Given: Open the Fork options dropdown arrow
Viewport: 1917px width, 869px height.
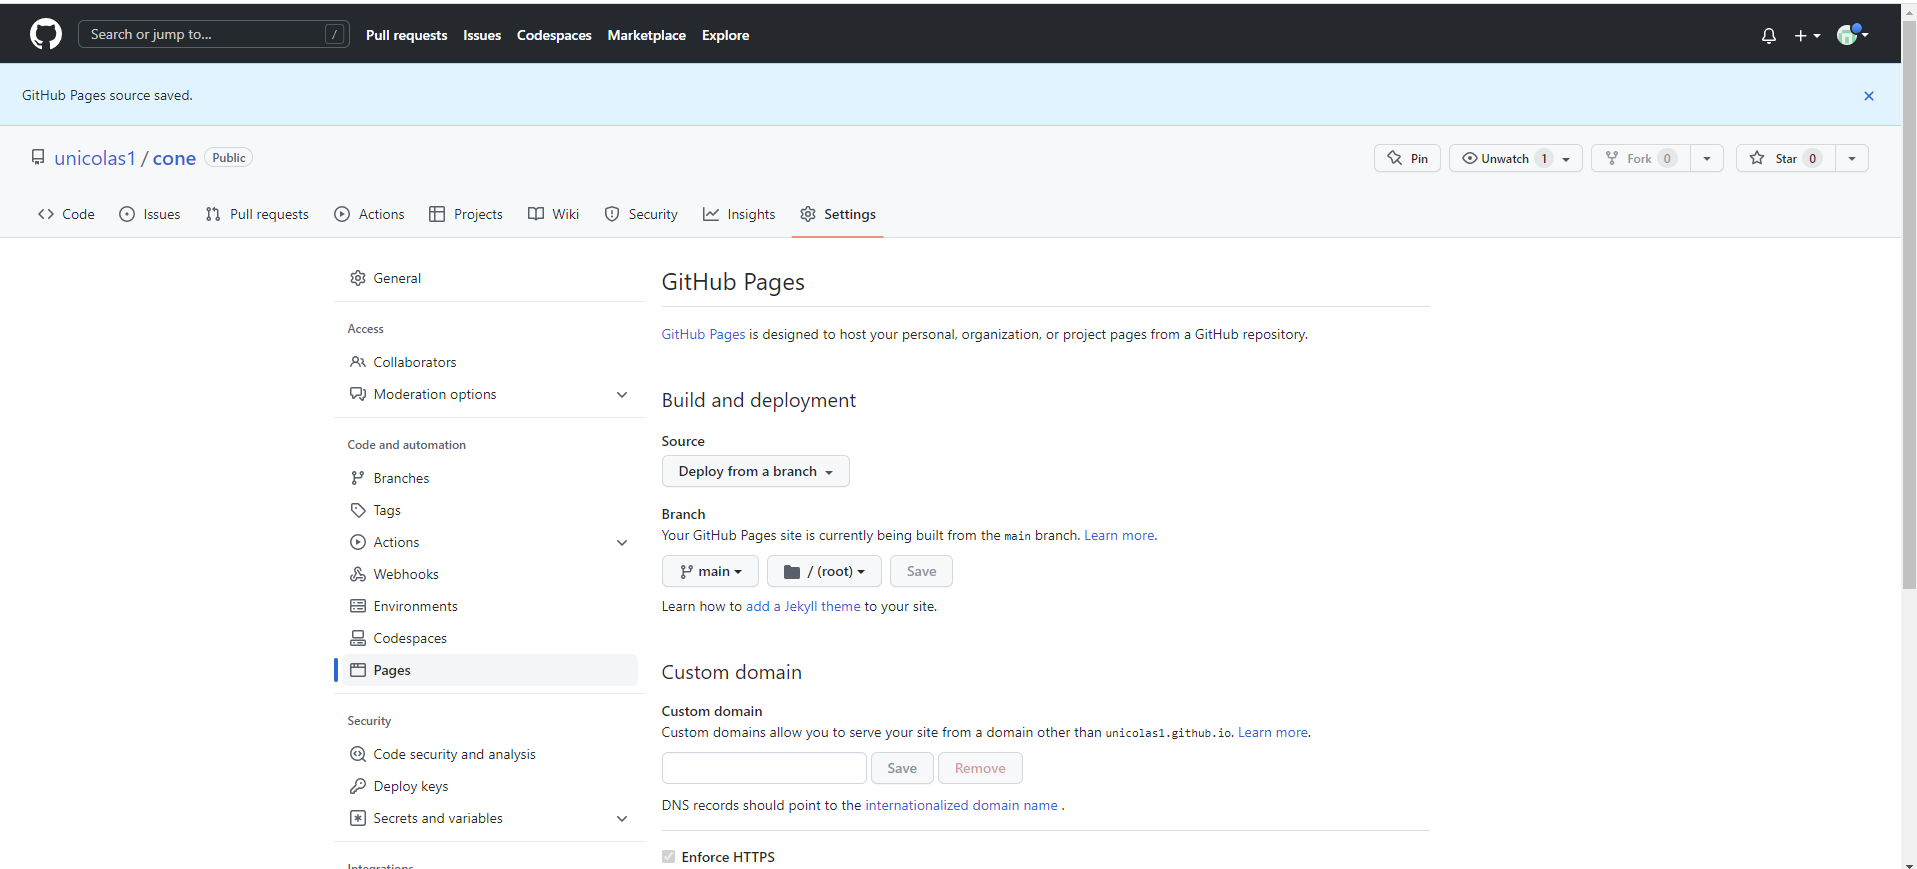Looking at the screenshot, I should [1707, 158].
